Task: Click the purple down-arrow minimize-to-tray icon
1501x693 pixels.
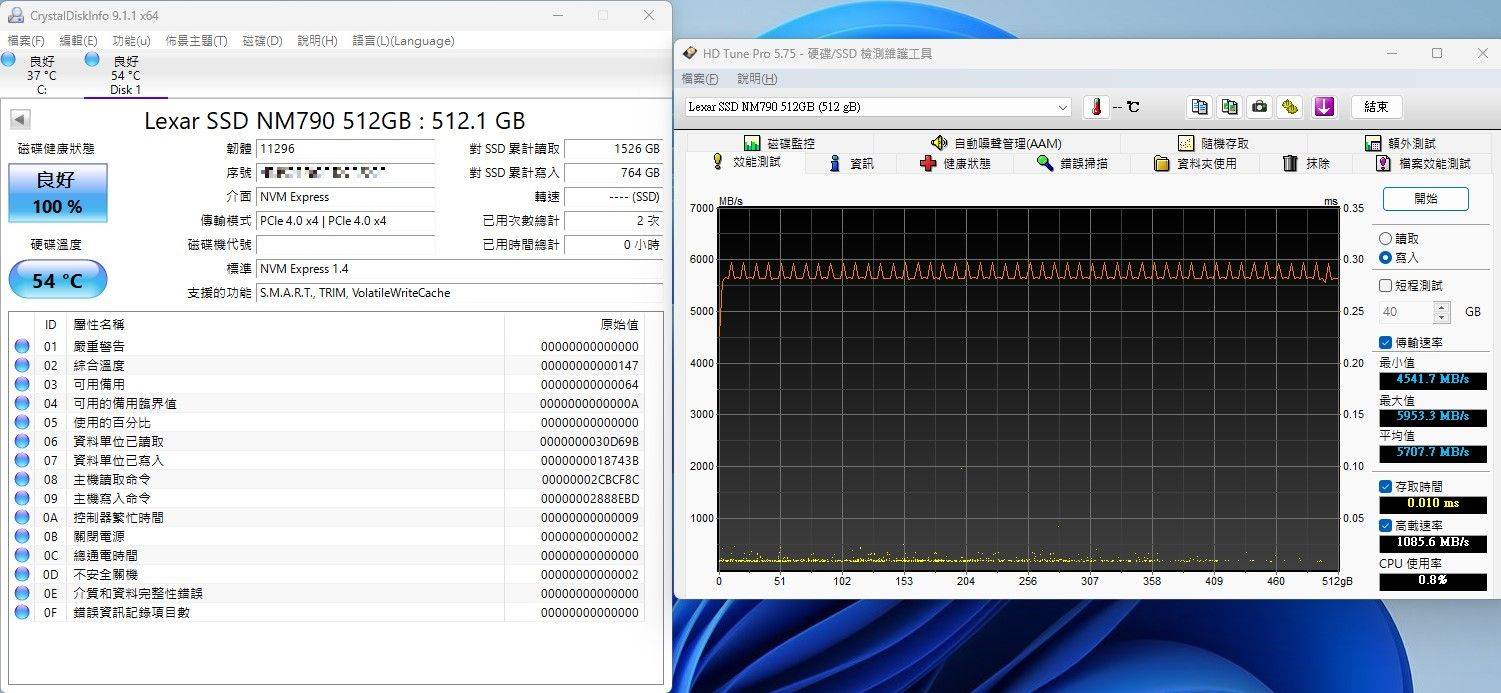Action: (1324, 107)
